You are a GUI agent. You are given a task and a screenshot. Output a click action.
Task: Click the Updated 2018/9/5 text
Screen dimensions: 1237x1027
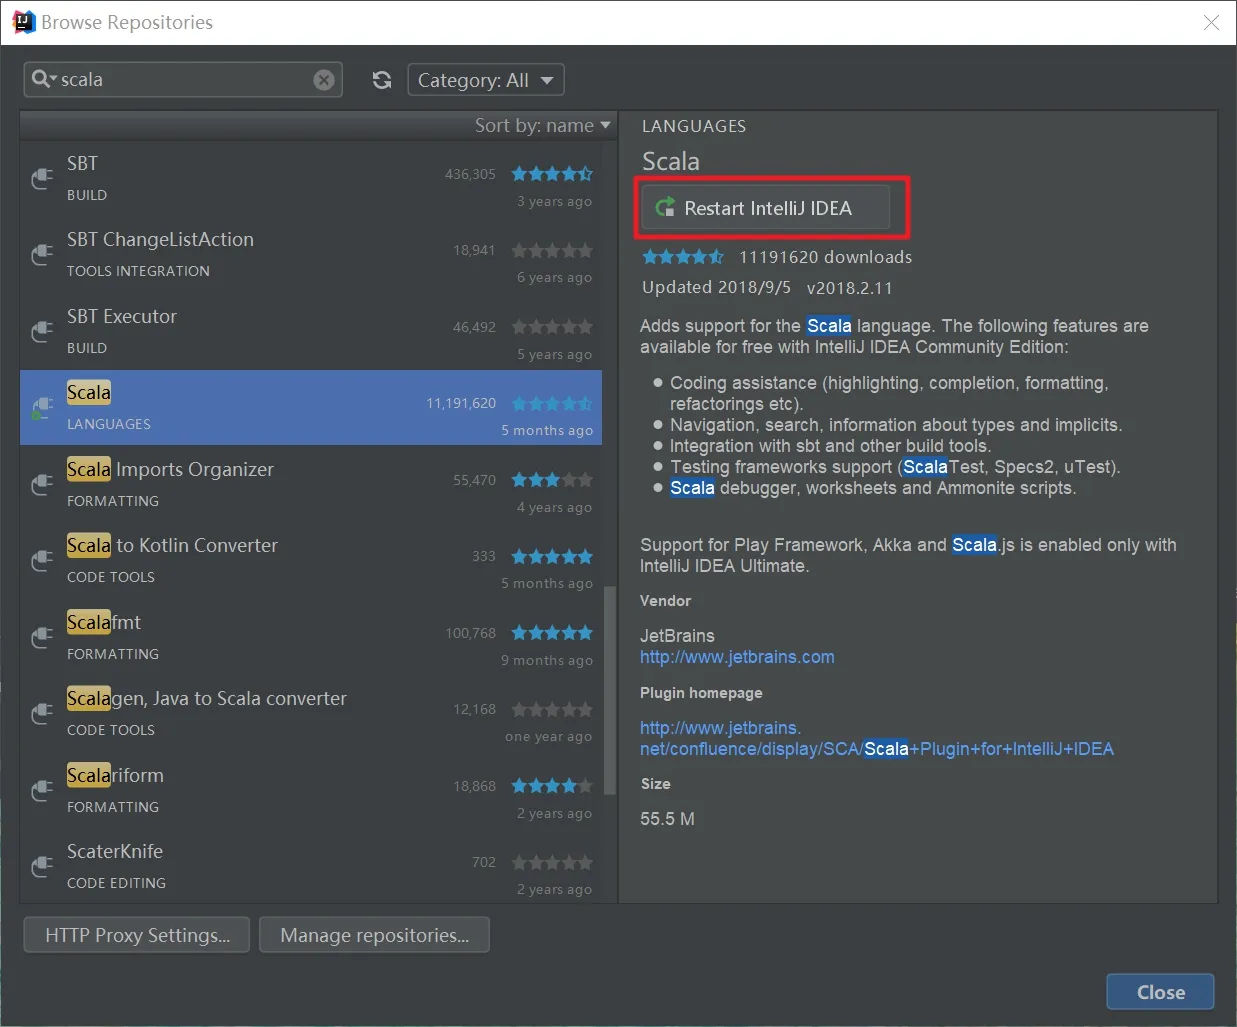pos(716,287)
